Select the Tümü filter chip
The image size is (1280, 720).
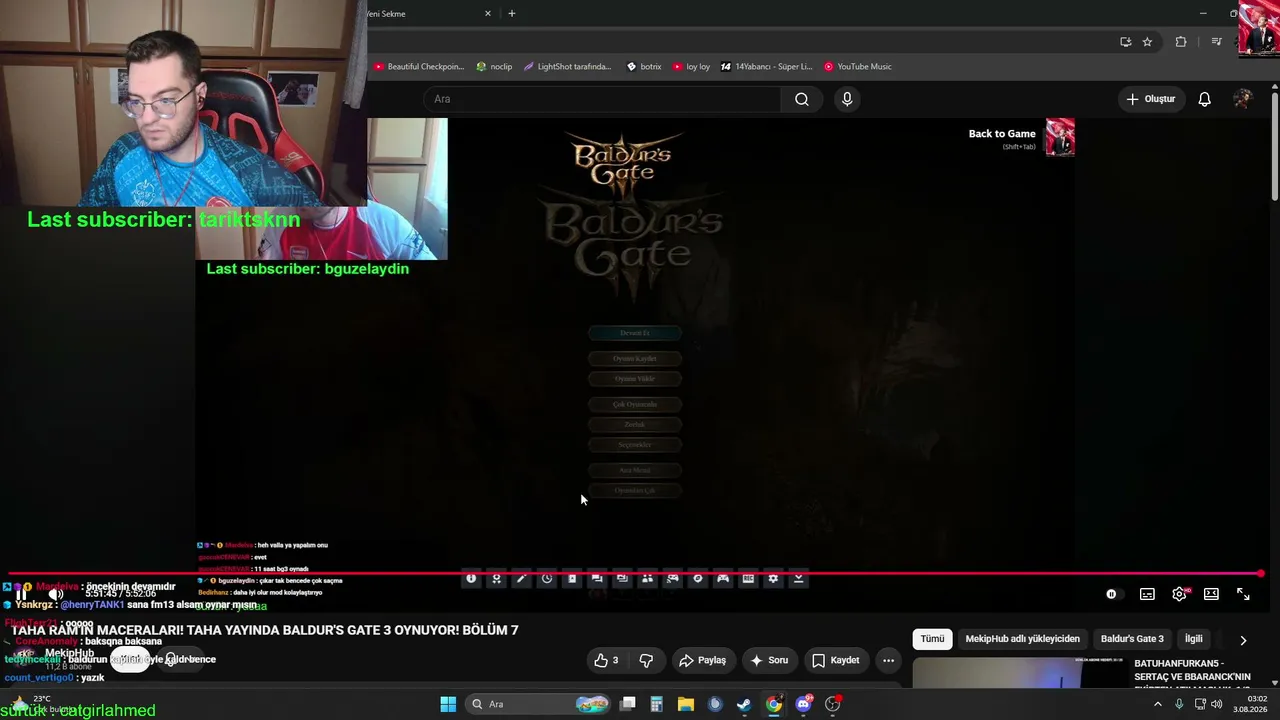pos(932,639)
